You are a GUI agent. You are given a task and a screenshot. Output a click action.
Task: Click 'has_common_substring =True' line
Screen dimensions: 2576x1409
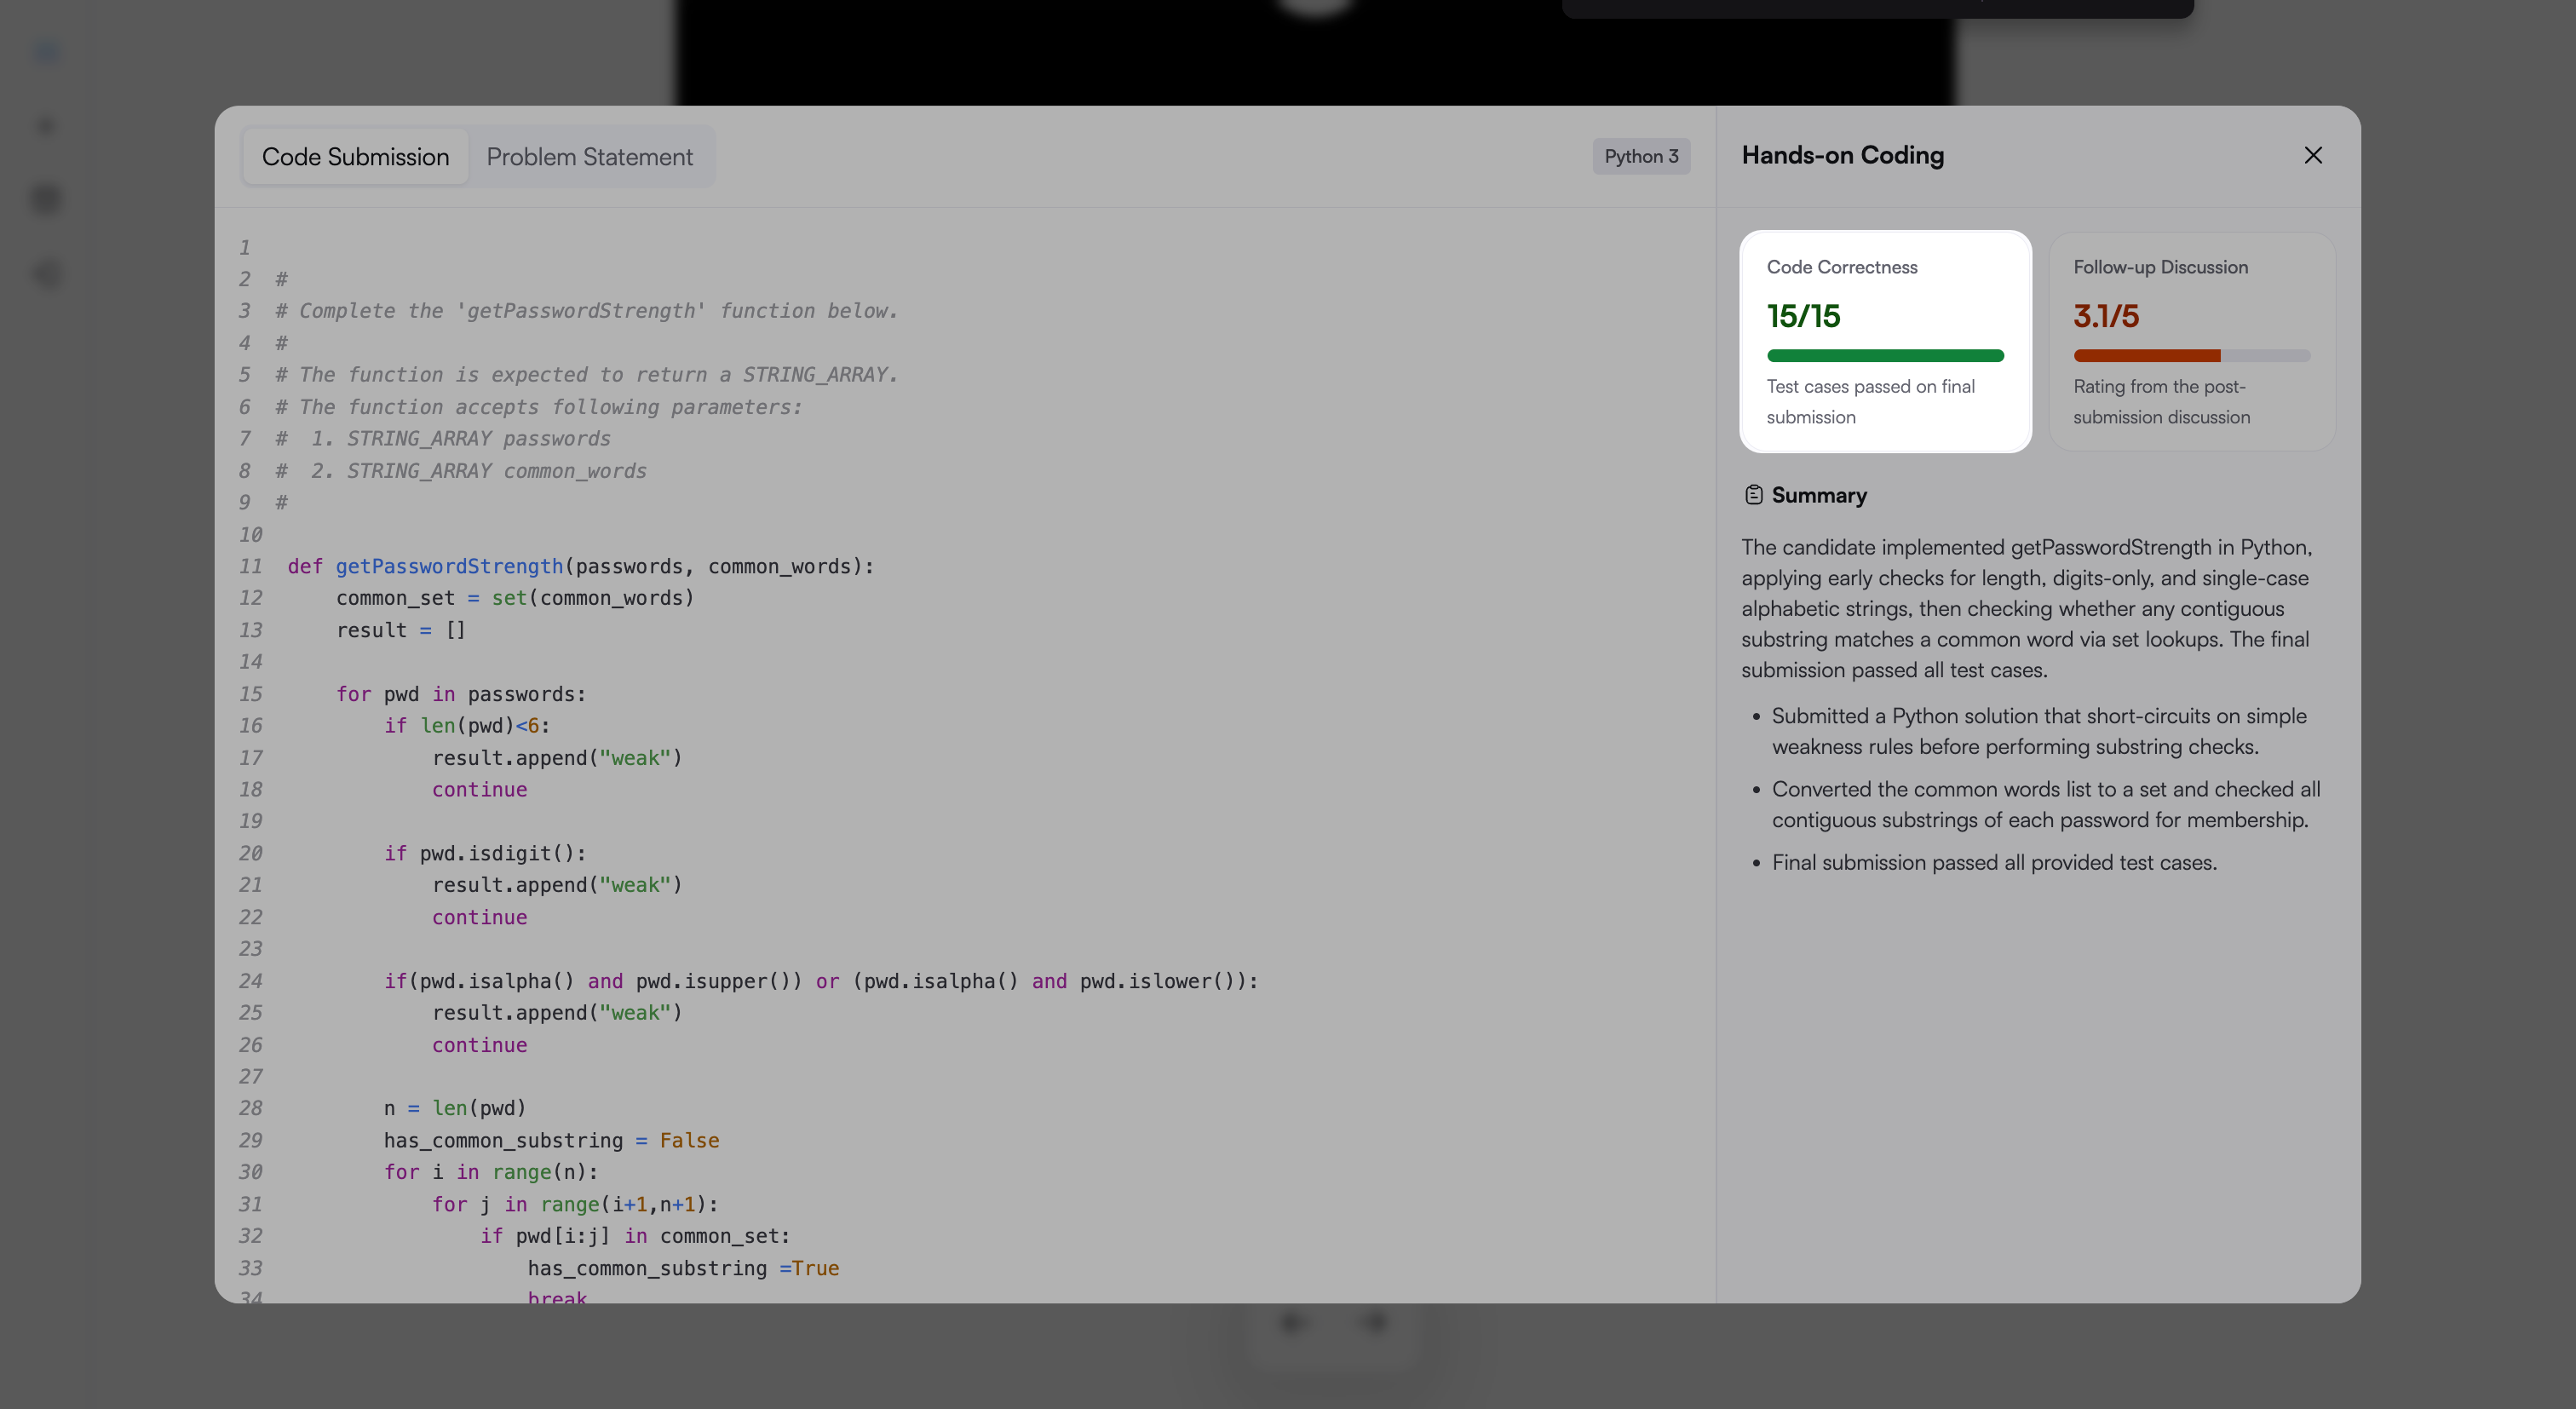[683, 1268]
